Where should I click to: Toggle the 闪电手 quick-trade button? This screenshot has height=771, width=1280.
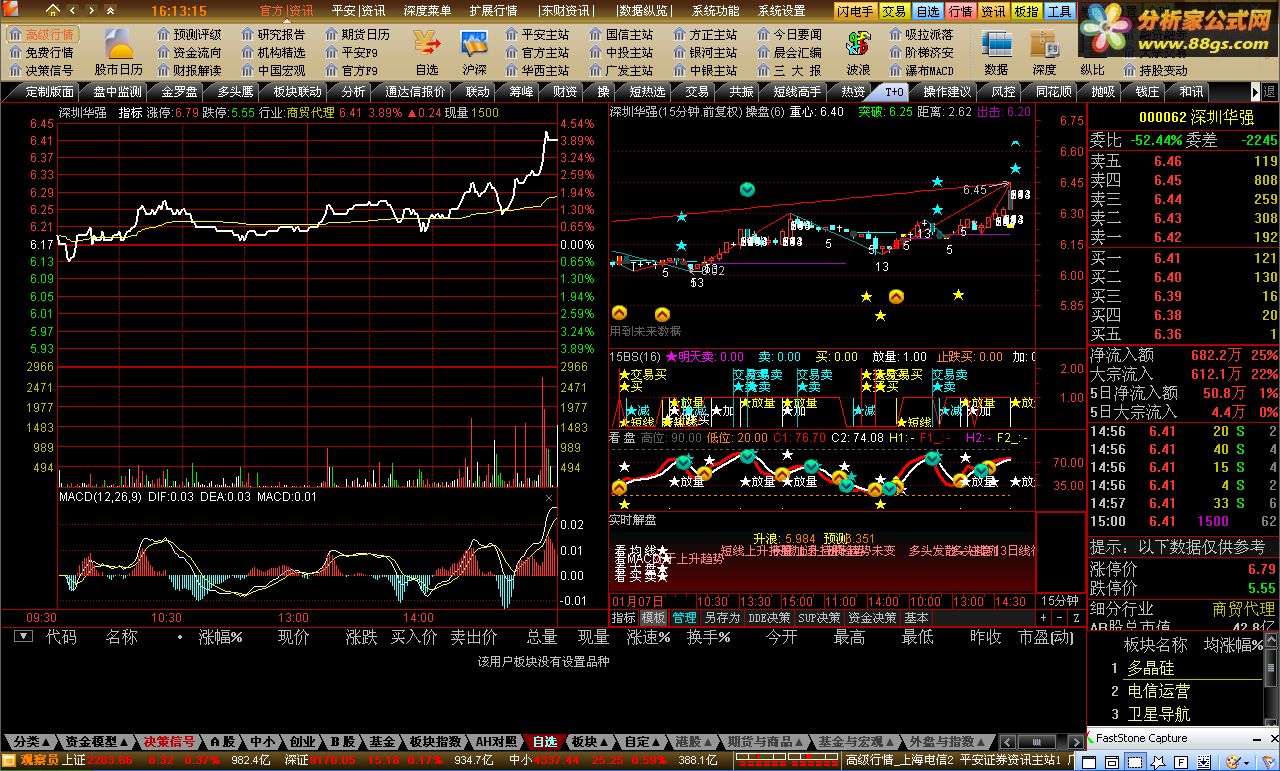click(856, 11)
